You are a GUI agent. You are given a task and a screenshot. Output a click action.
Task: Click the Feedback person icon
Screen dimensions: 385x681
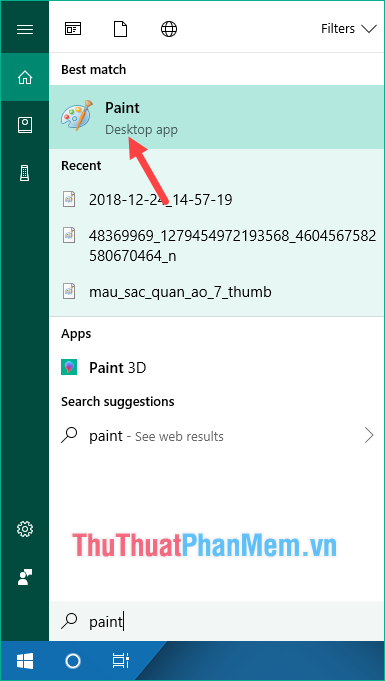click(x=25, y=577)
